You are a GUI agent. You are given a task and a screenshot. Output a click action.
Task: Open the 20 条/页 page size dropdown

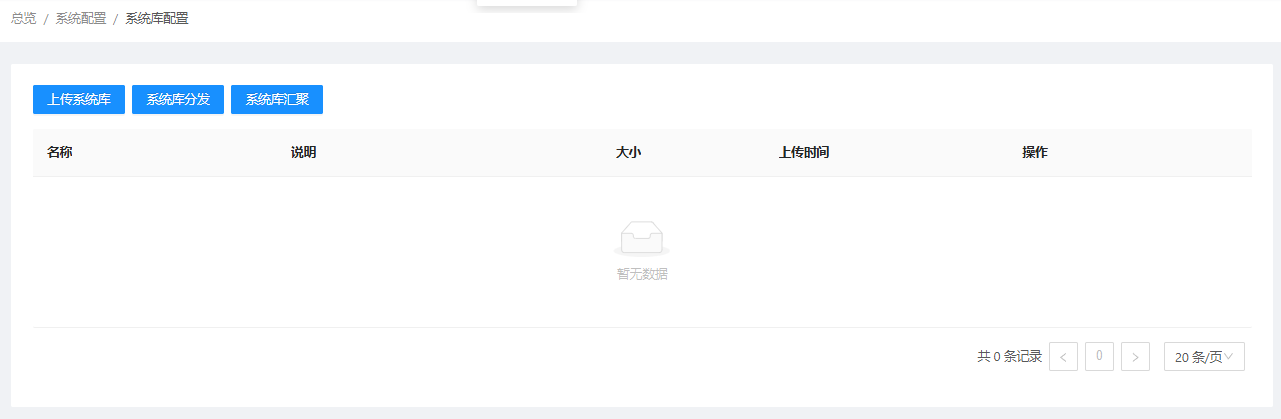[1204, 357]
